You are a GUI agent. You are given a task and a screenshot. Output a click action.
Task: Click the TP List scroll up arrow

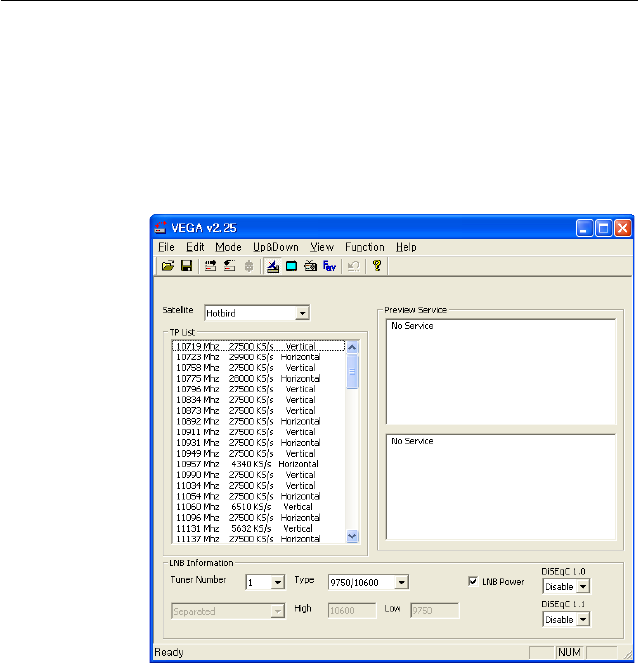click(x=352, y=348)
